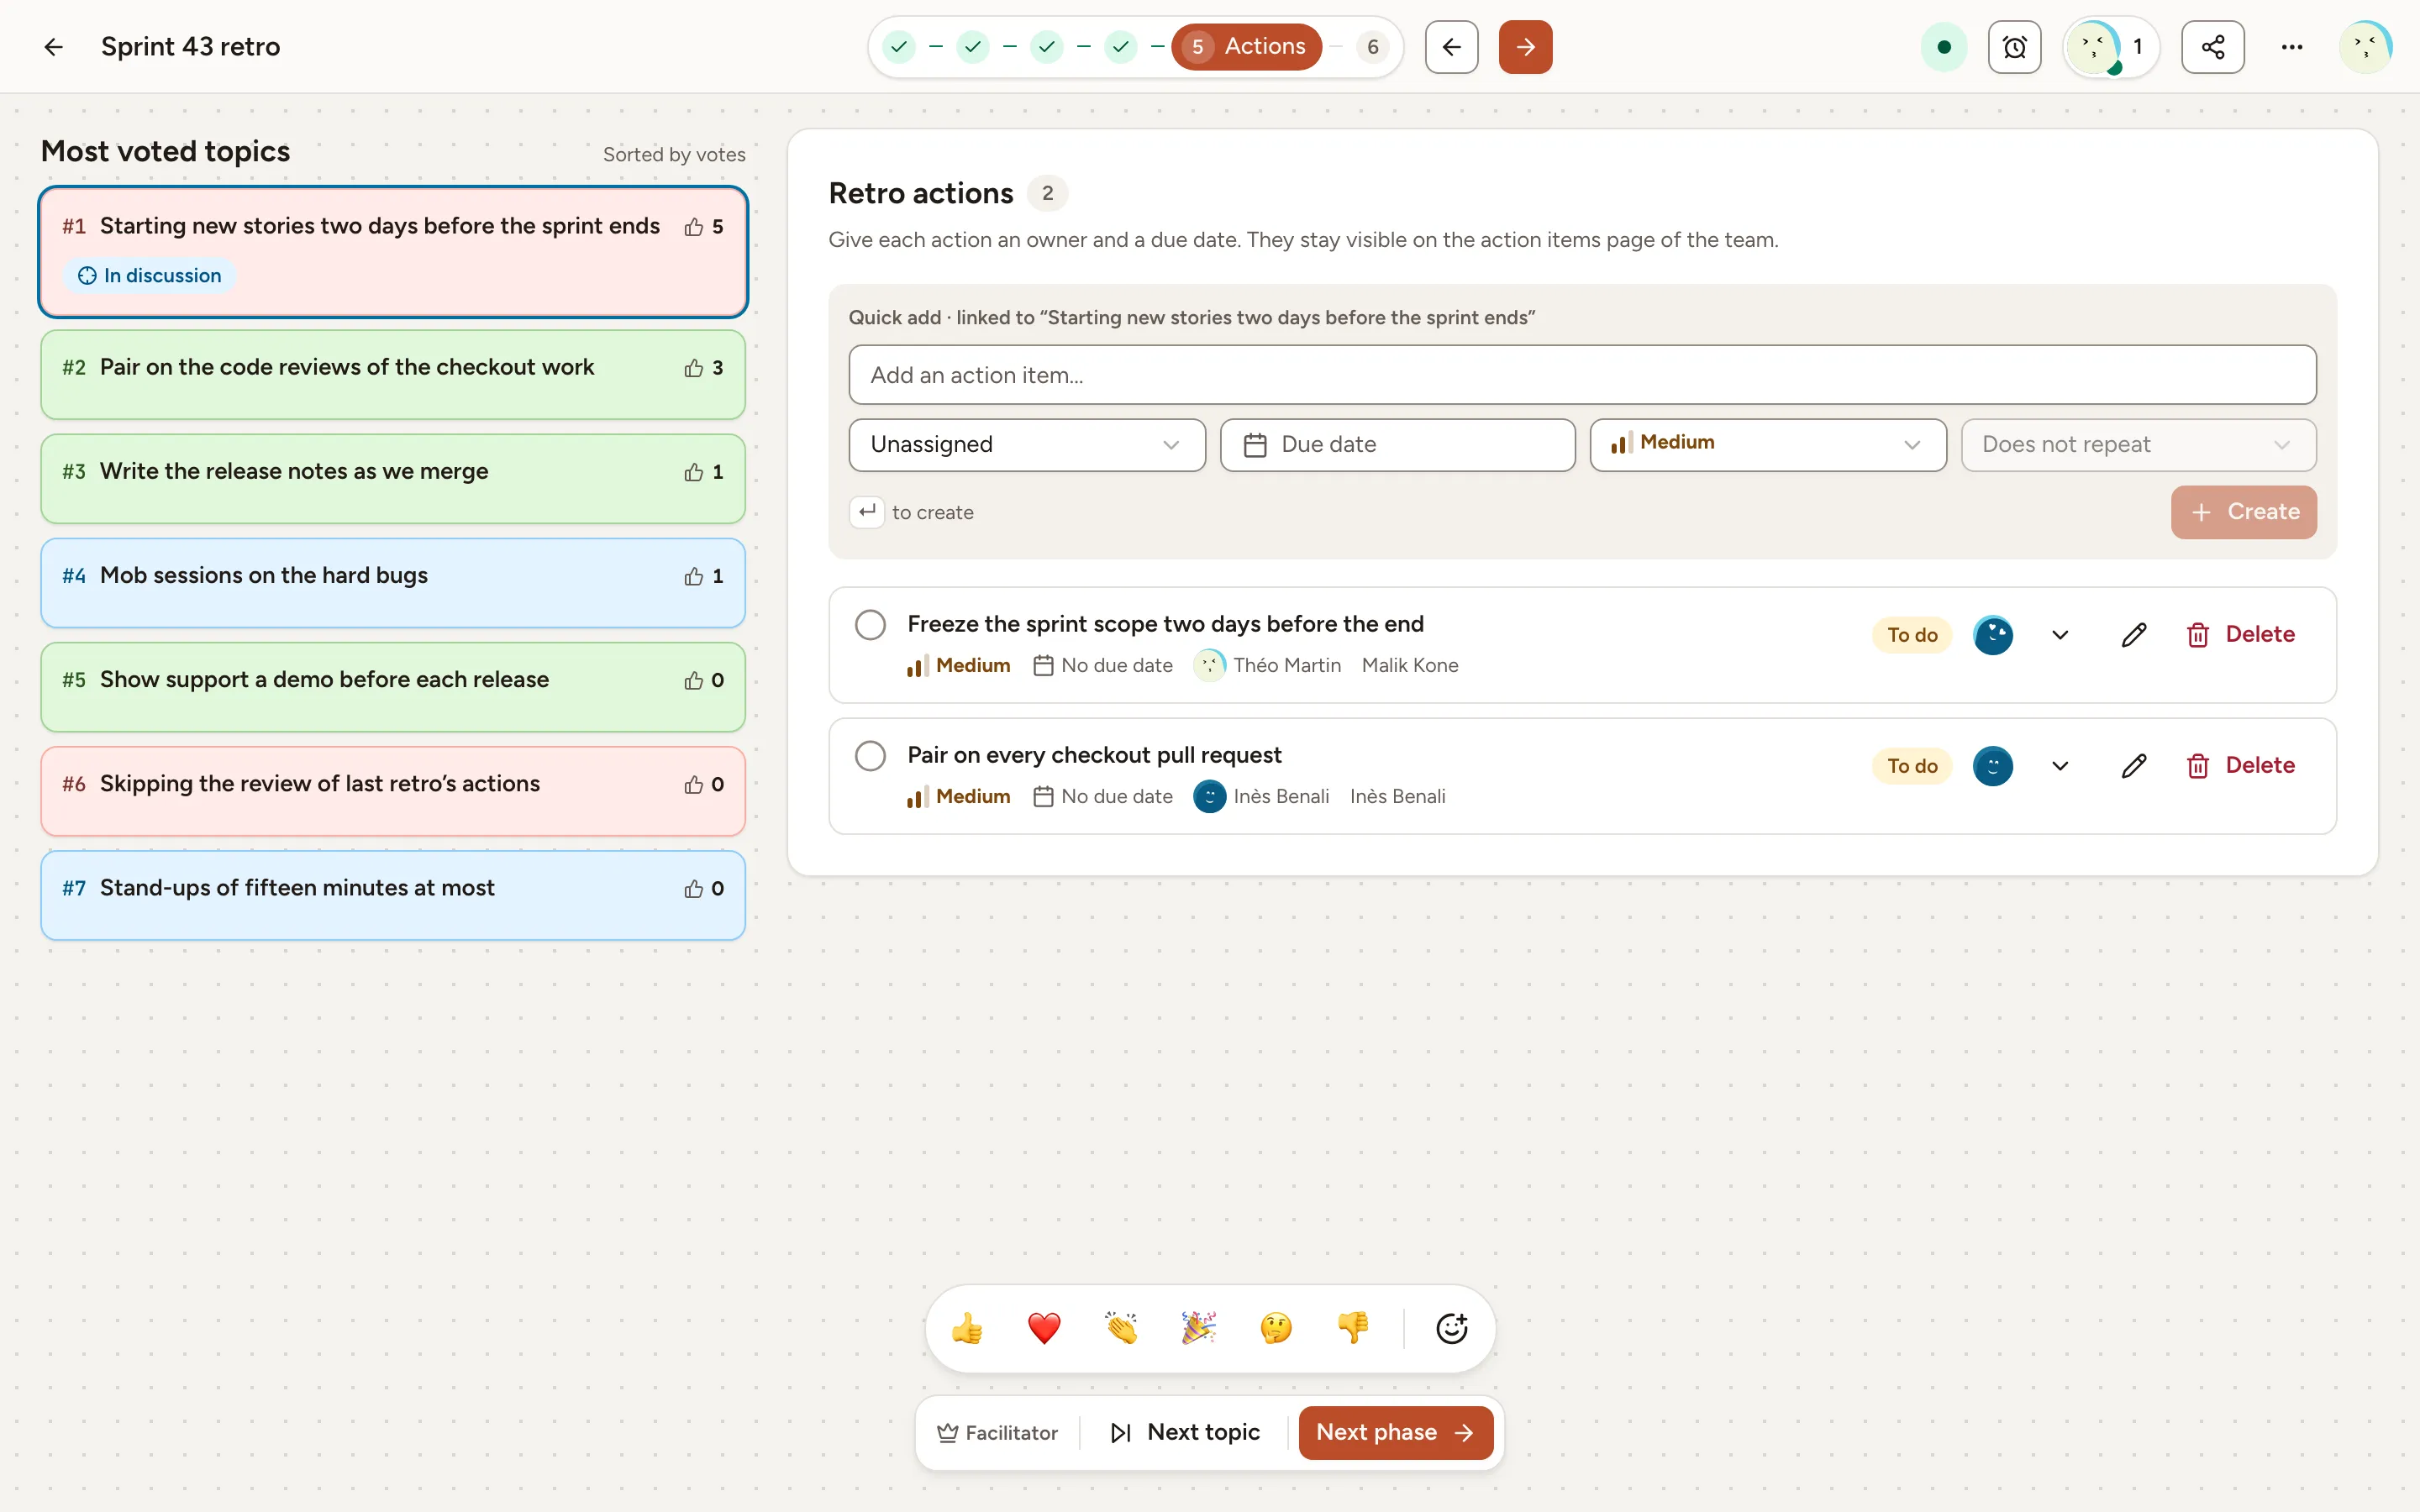Screen dimensions: 2420x1512
Task: Open the Unassigned owner dropdown
Action: click(x=1027, y=445)
